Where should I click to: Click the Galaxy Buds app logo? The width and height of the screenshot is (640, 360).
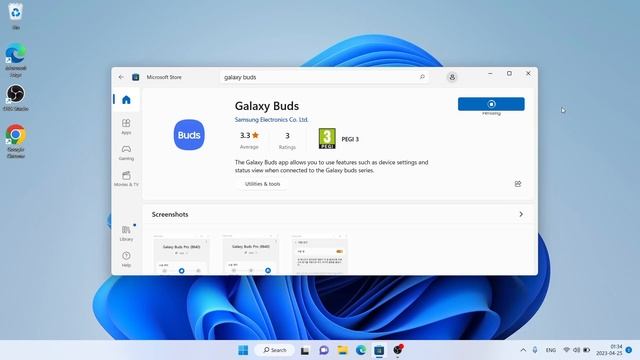(x=189, y=135)
